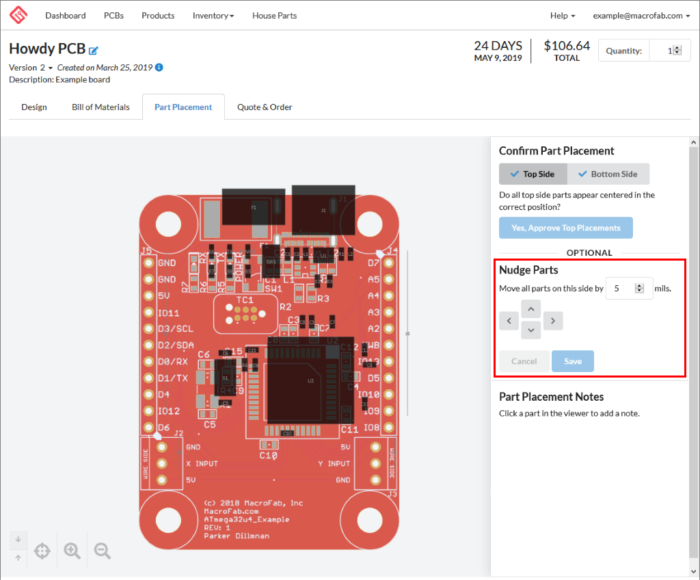Nudge parts left with the left arrow

[509, 321]
